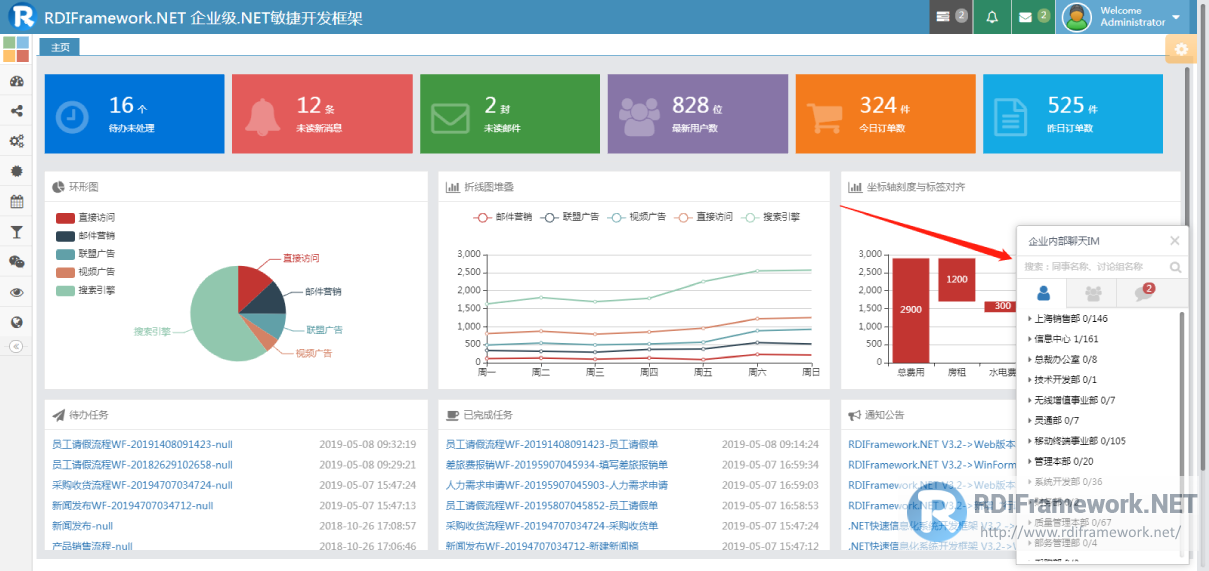
Task: Switch to the IM messages tab with badge
Action: coord(1144,293)
